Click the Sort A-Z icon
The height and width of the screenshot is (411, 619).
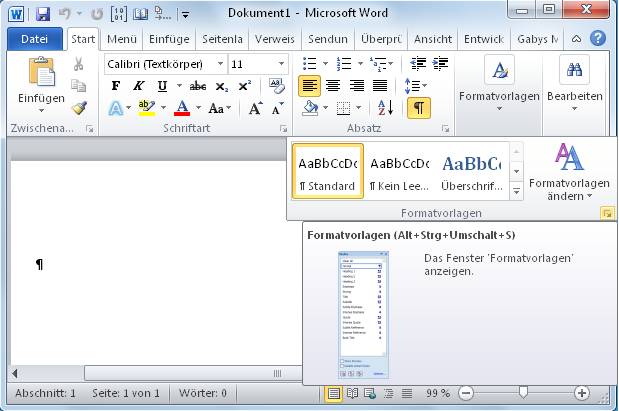(385, 108)
